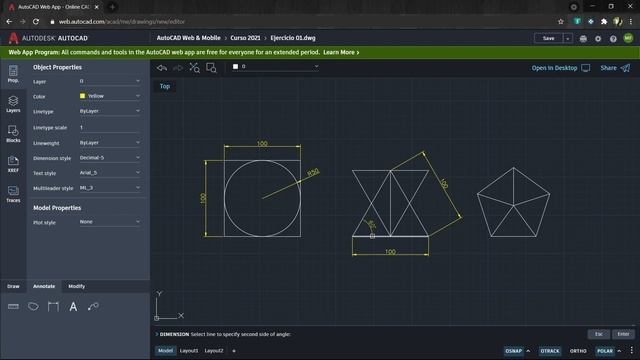Open the XREF panel icon
The image size is (640, 360).
(x=13, y=164)
